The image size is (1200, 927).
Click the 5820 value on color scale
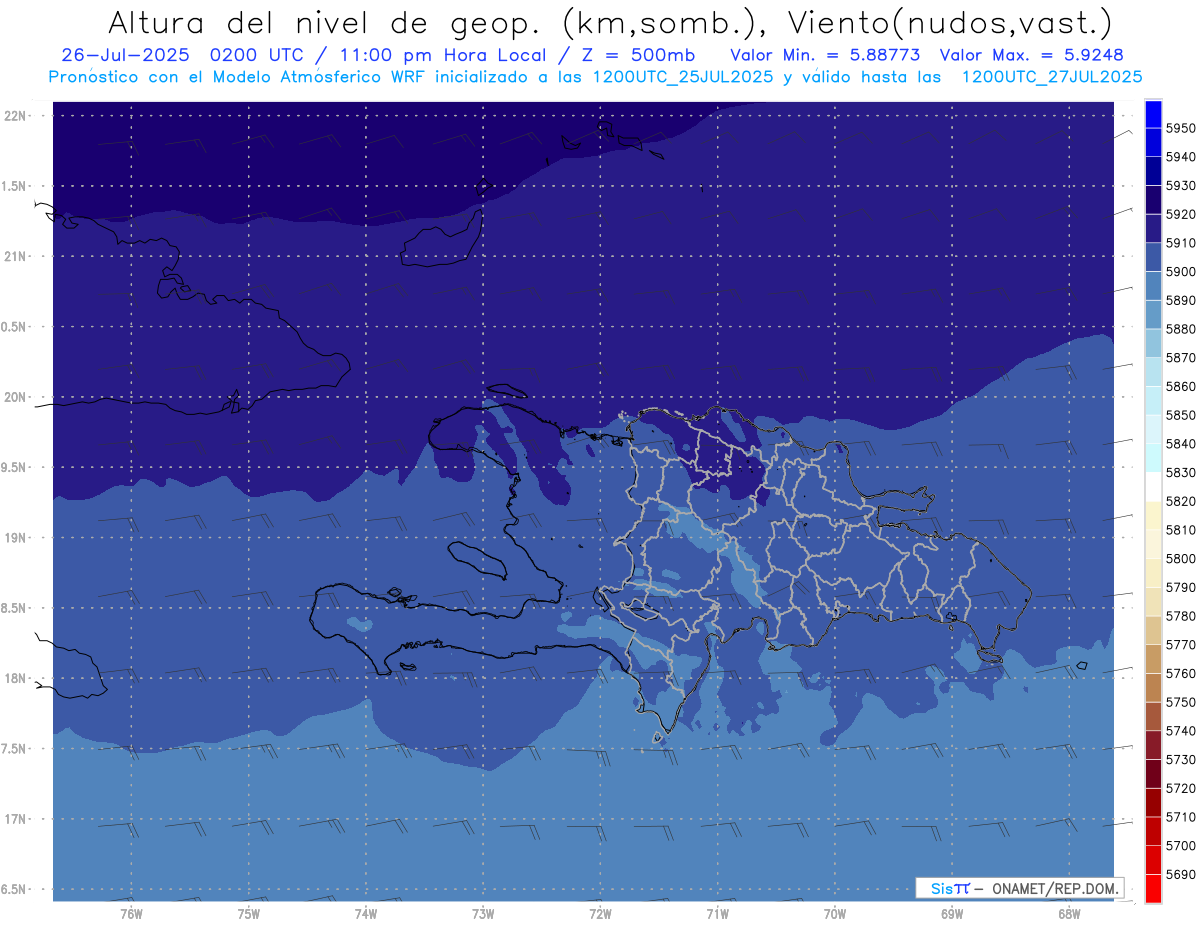coord(1180,501)
